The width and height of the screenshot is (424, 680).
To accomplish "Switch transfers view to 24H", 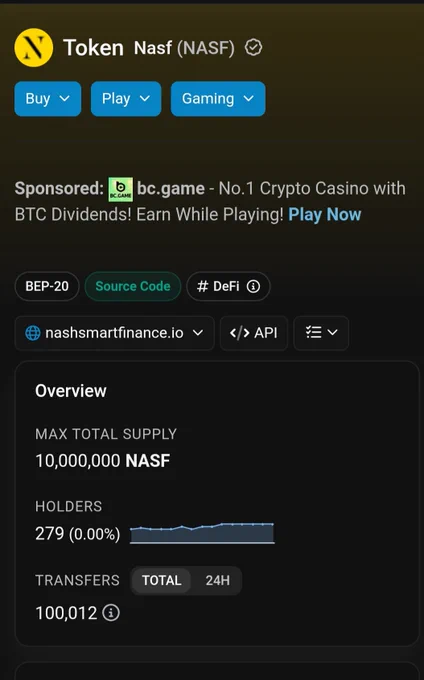I will point(218,580).
